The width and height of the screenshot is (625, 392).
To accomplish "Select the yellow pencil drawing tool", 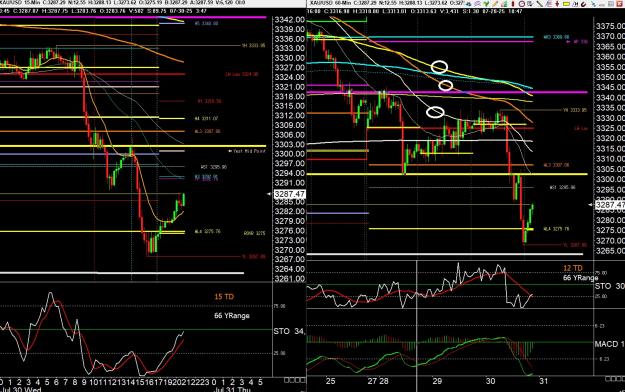I will (x=495, y=4).
